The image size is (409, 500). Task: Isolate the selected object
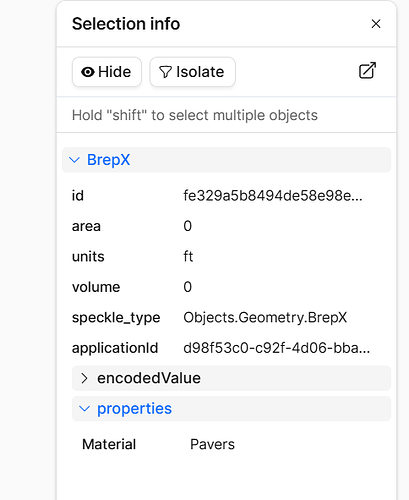click(193, 72)
